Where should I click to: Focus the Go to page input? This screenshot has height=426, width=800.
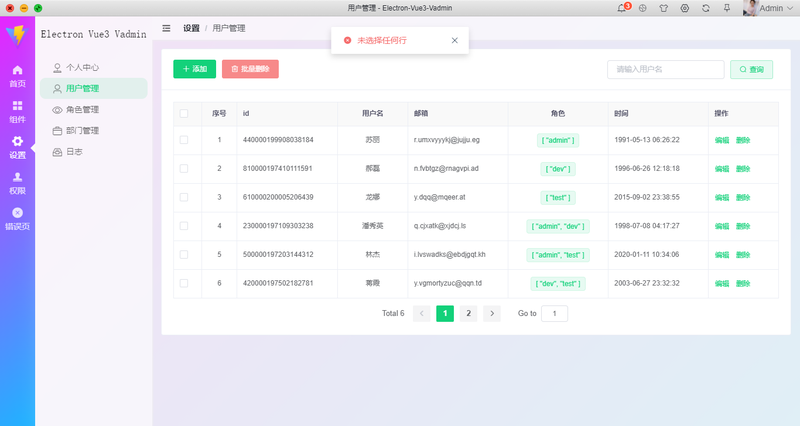tap(555, 313)
